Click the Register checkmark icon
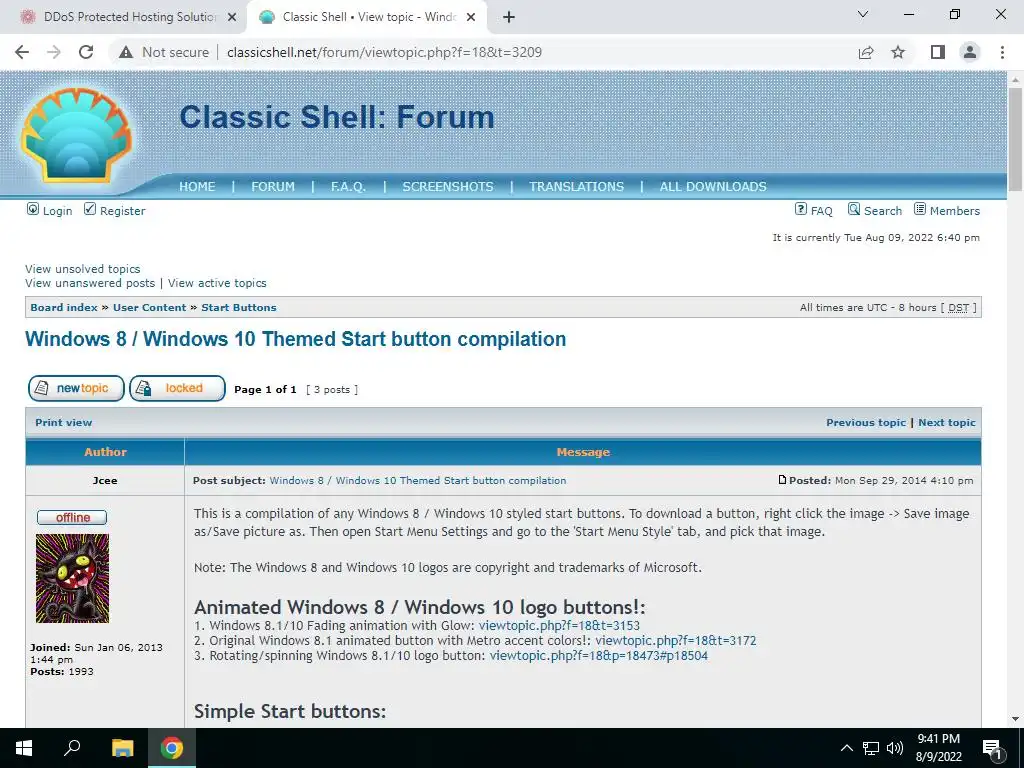 click(x=90, y=209)
